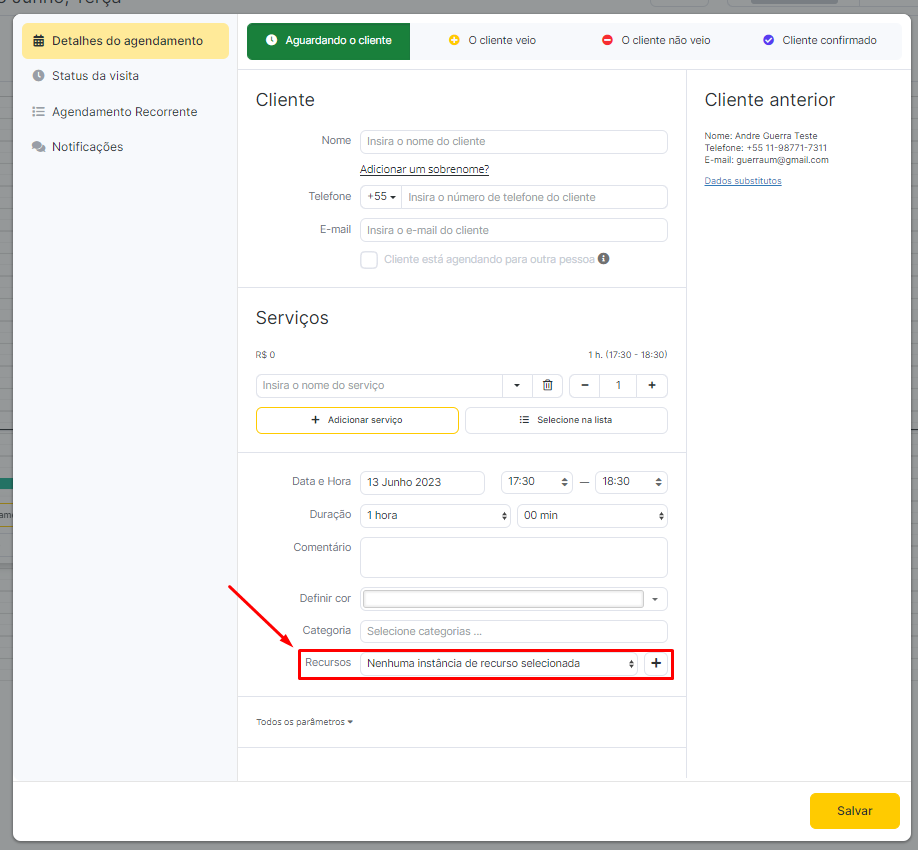Select O cliente veio status
The image size is (918, 850).
[492, 40]
